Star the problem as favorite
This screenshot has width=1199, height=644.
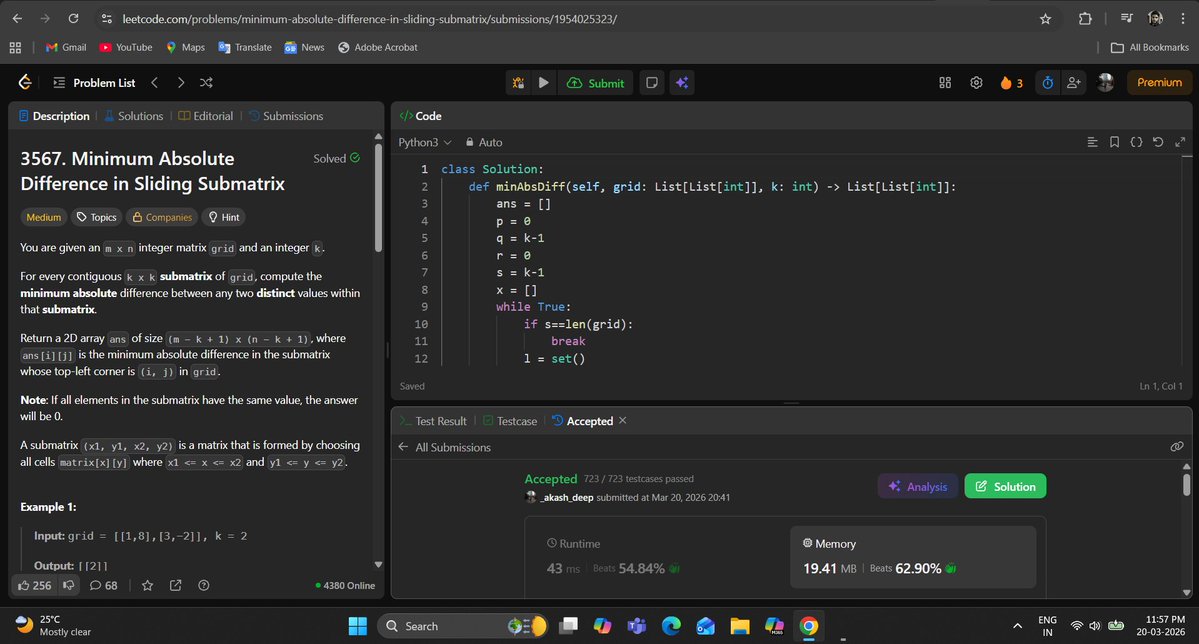(x=148, y=585)
